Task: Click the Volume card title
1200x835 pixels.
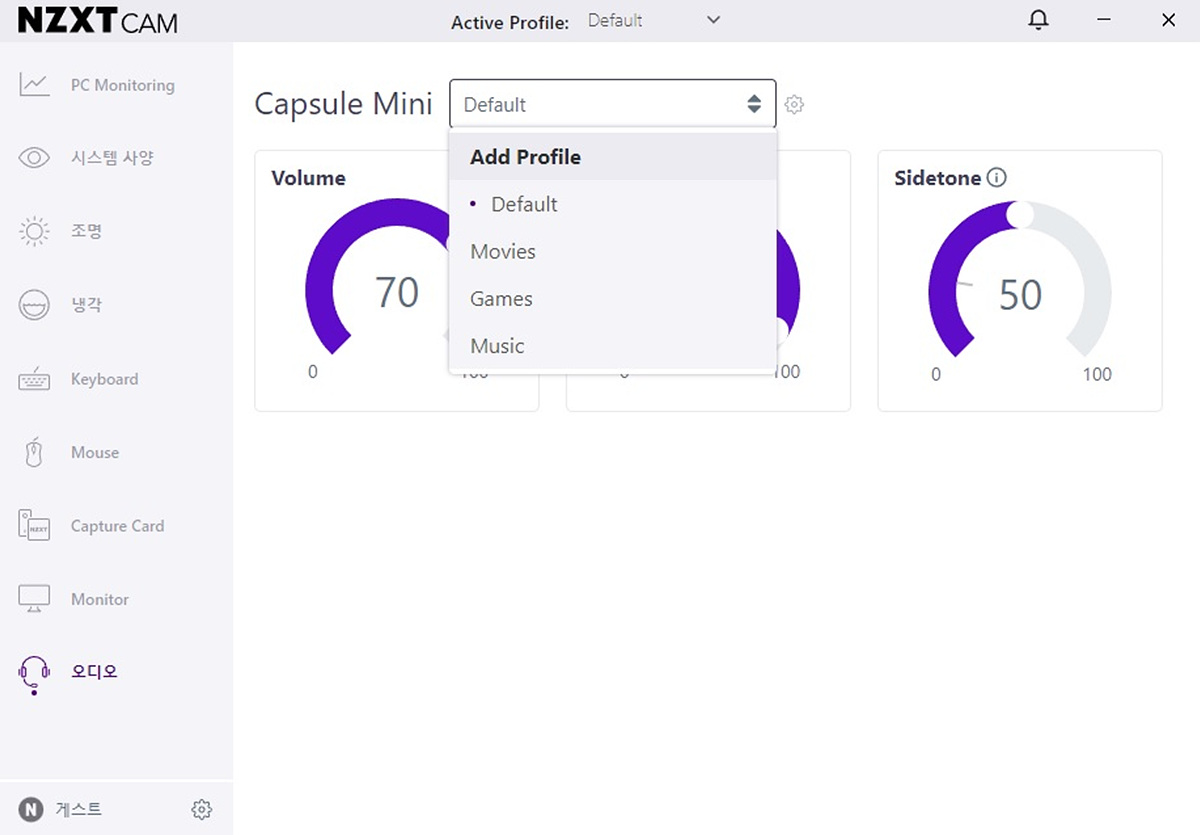Action: (308, 178)
